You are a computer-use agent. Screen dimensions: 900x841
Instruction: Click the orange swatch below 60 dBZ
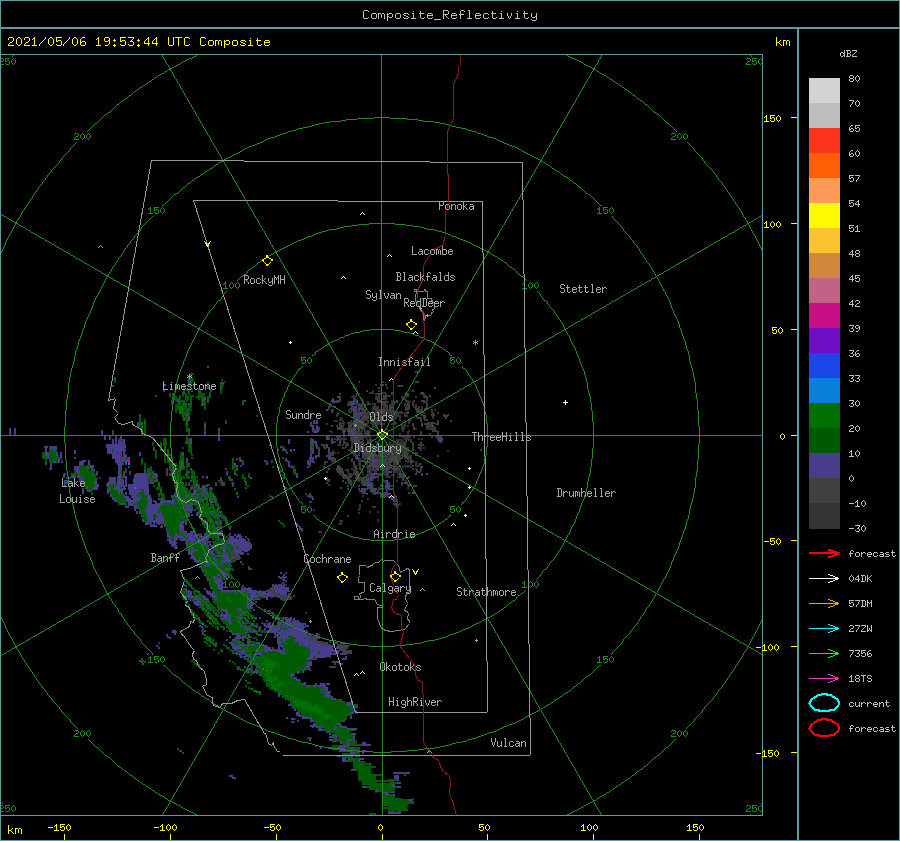coord(824,165)
